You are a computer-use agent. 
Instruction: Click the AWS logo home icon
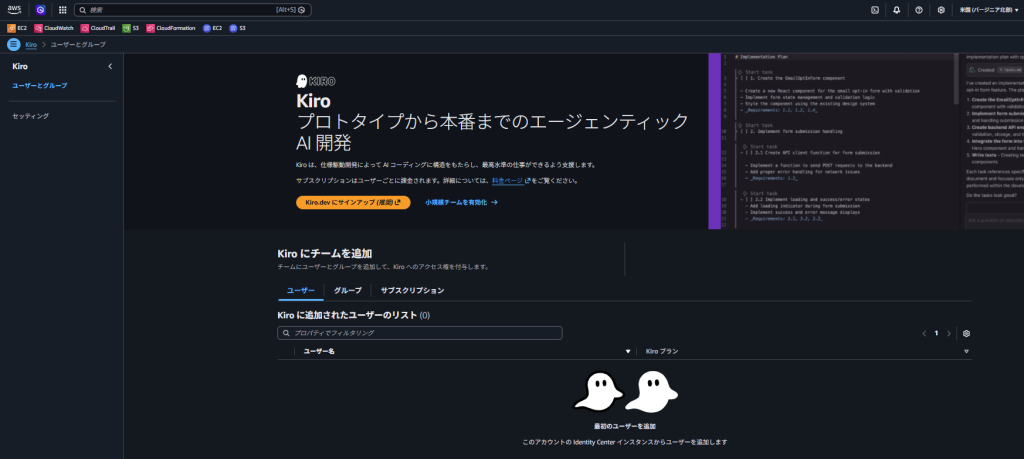coord(15,9)
